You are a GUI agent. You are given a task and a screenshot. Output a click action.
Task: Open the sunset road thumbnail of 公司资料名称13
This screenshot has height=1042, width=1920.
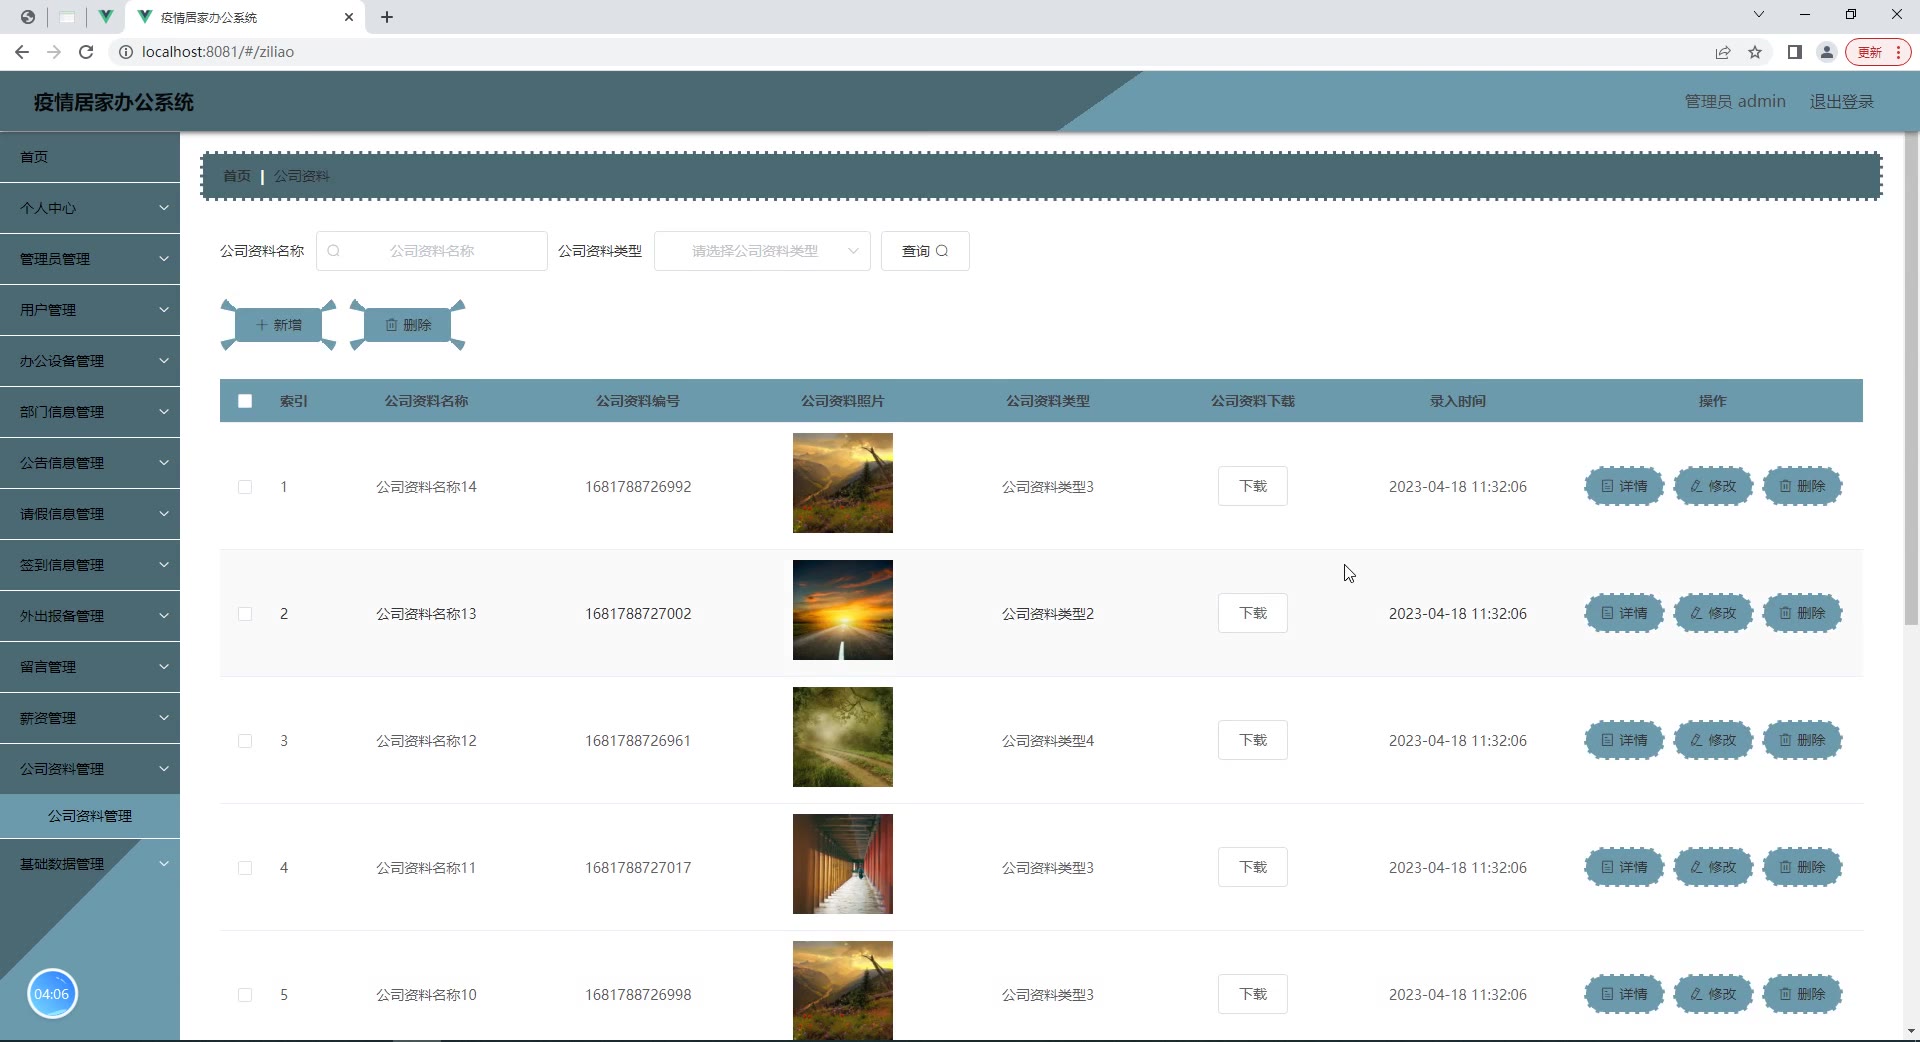click(843, 610)
